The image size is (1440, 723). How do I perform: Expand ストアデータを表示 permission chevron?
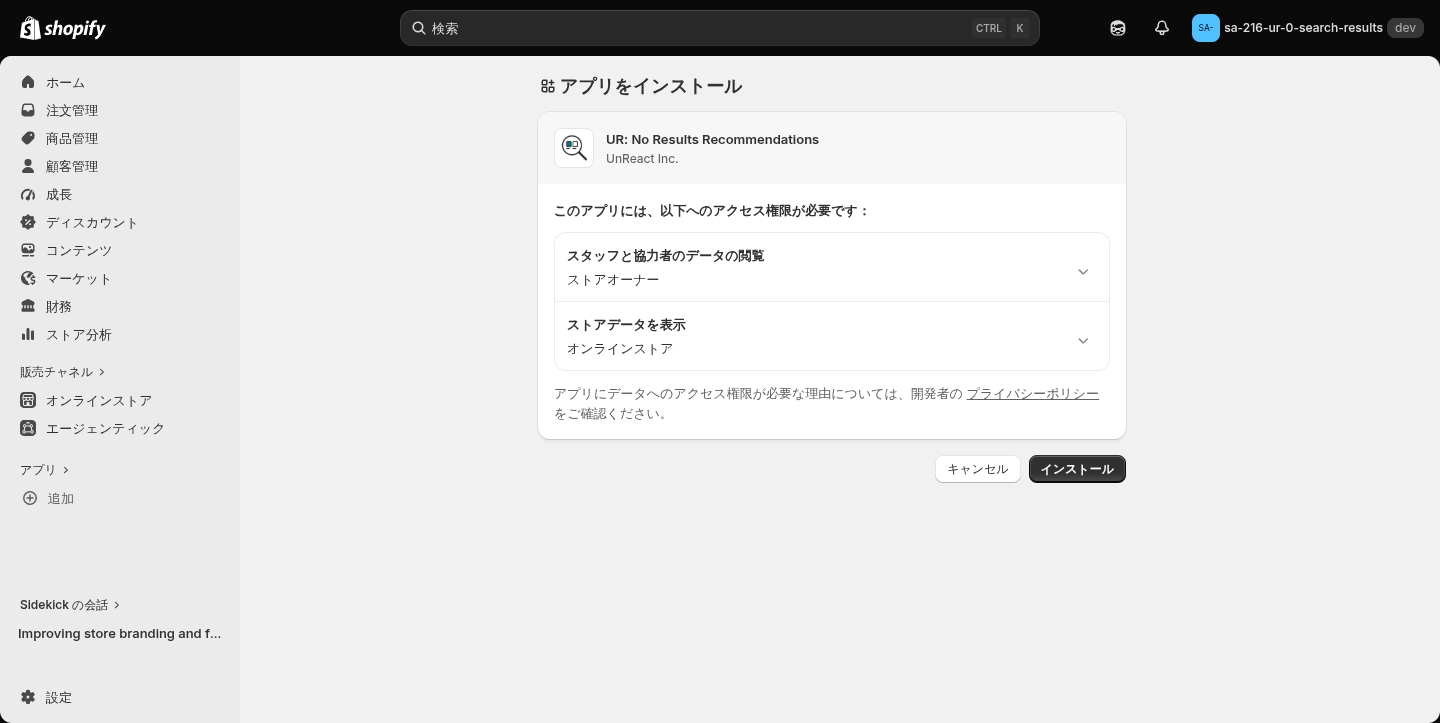1083,341
